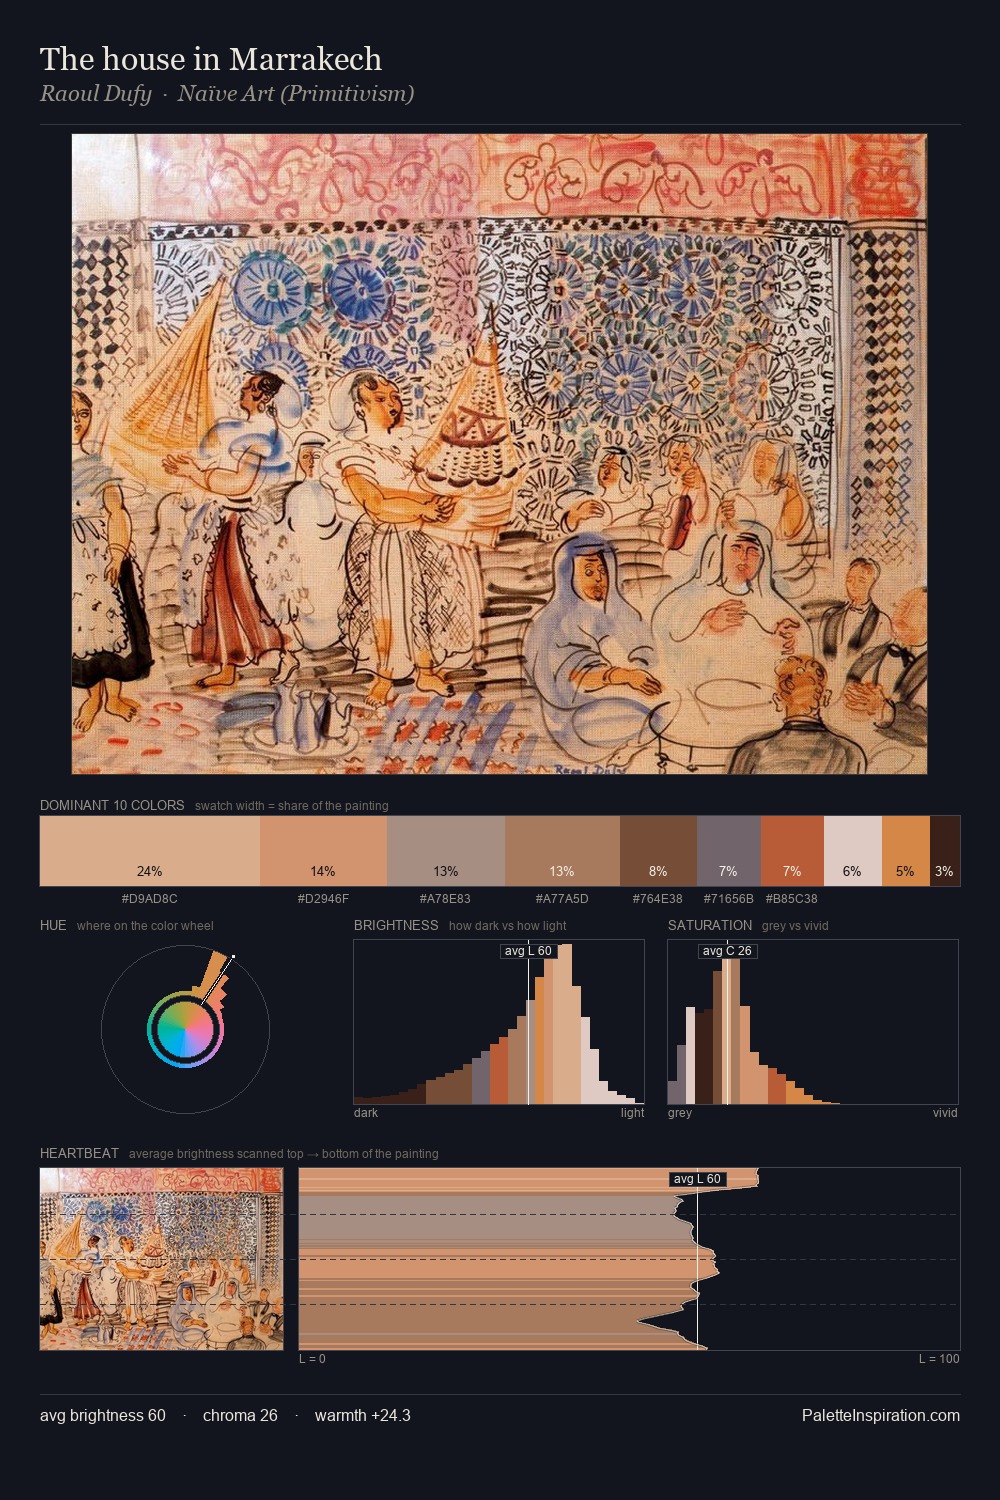Click the hue color wheel center
The height and width of the screenshot is (1500, 1000).
tap(185, 1029)
